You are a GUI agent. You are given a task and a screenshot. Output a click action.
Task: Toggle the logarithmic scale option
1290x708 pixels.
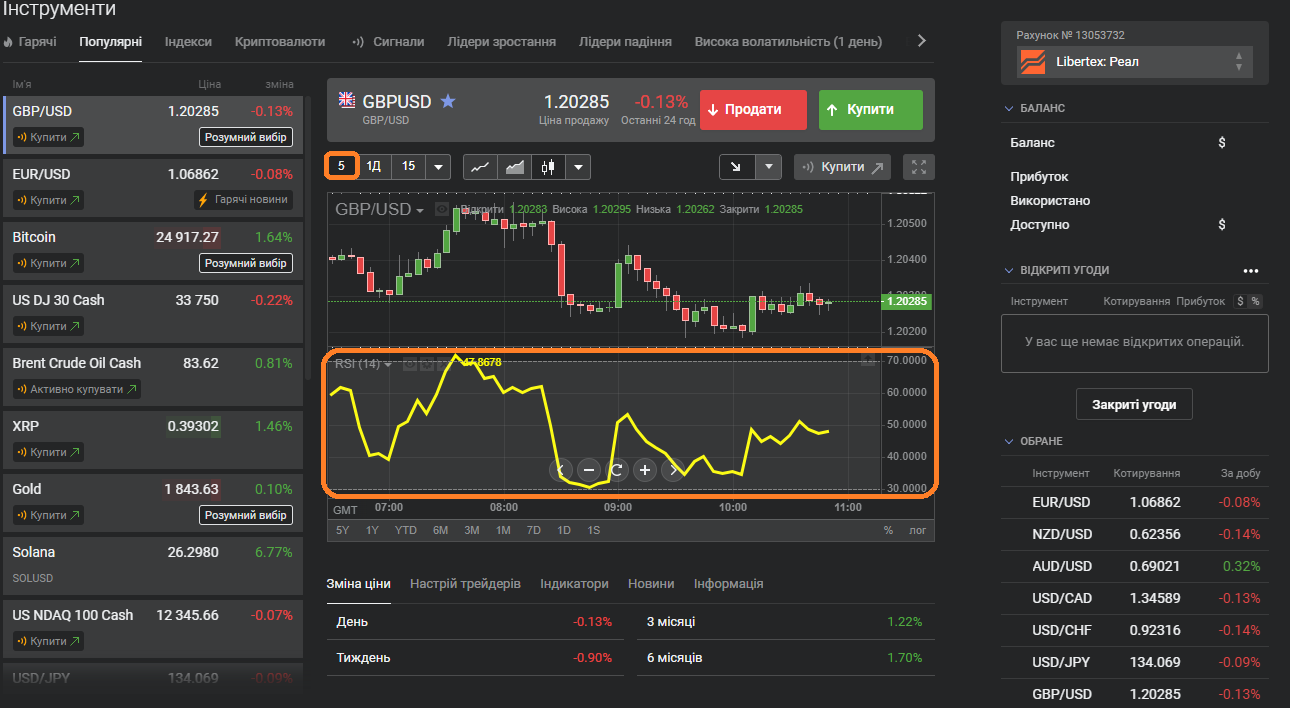[x=917, y=530]
